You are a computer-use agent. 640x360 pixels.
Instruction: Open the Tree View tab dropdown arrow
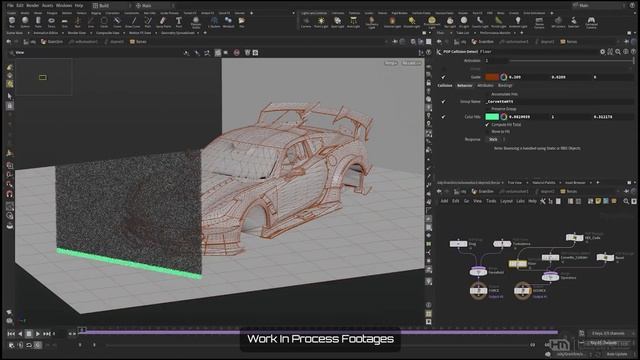[x=527, y=183]
